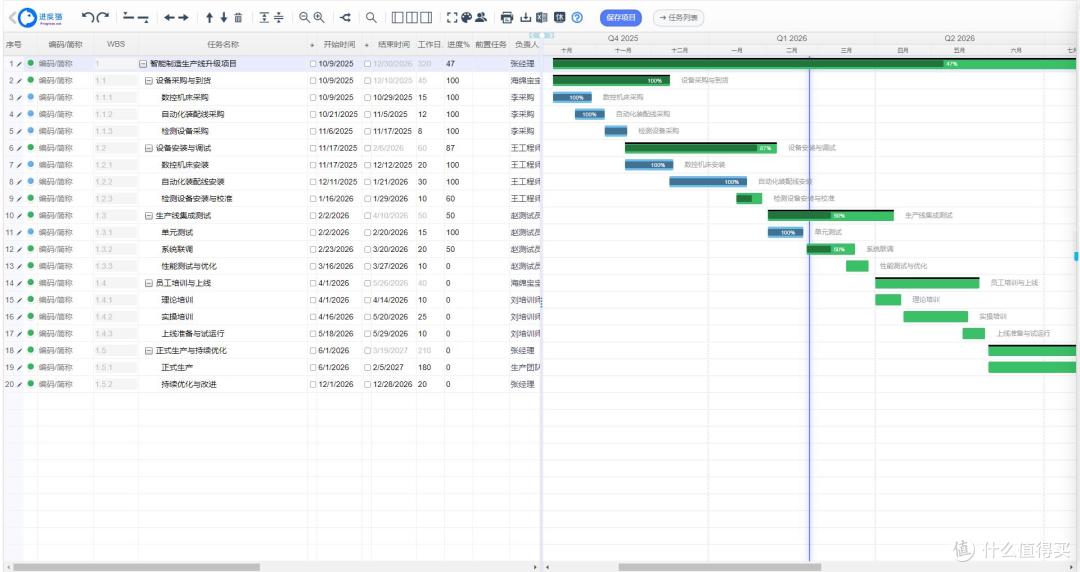Open the resources people icon

tap(481, 17)
